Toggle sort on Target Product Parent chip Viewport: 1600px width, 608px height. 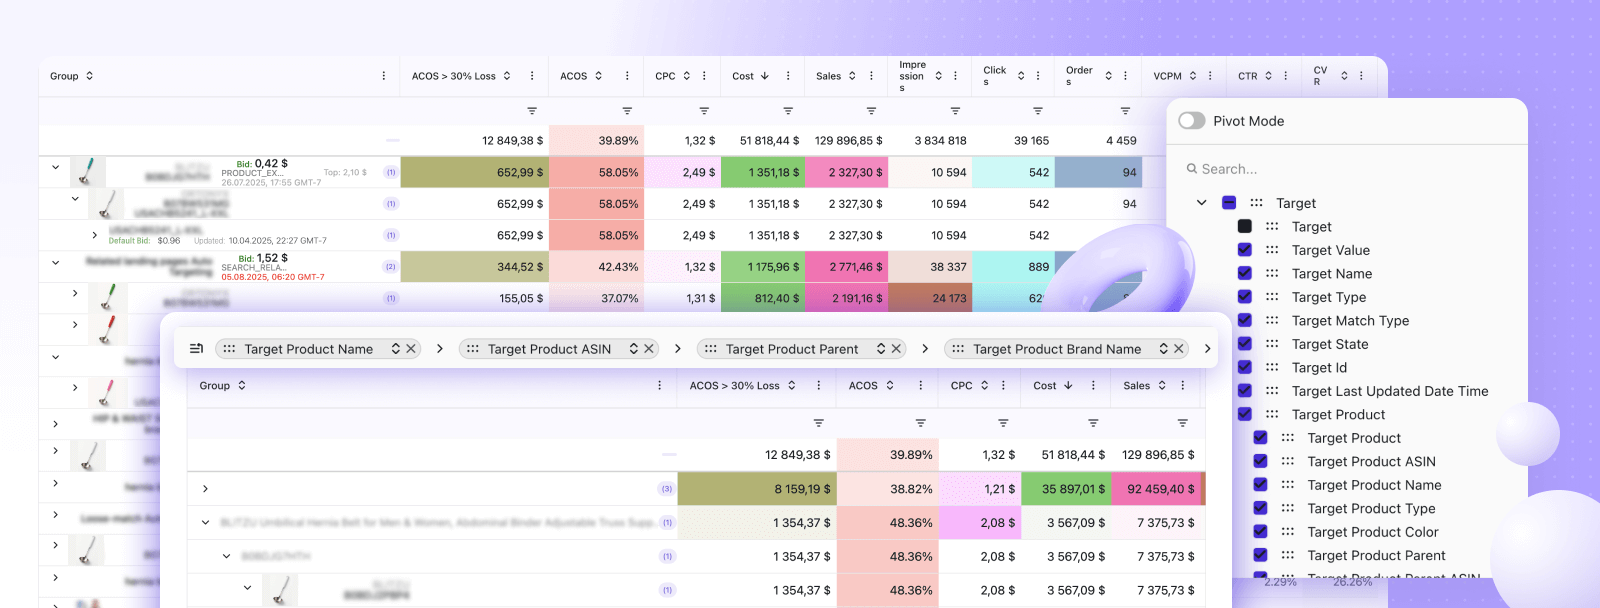[881, 349]
